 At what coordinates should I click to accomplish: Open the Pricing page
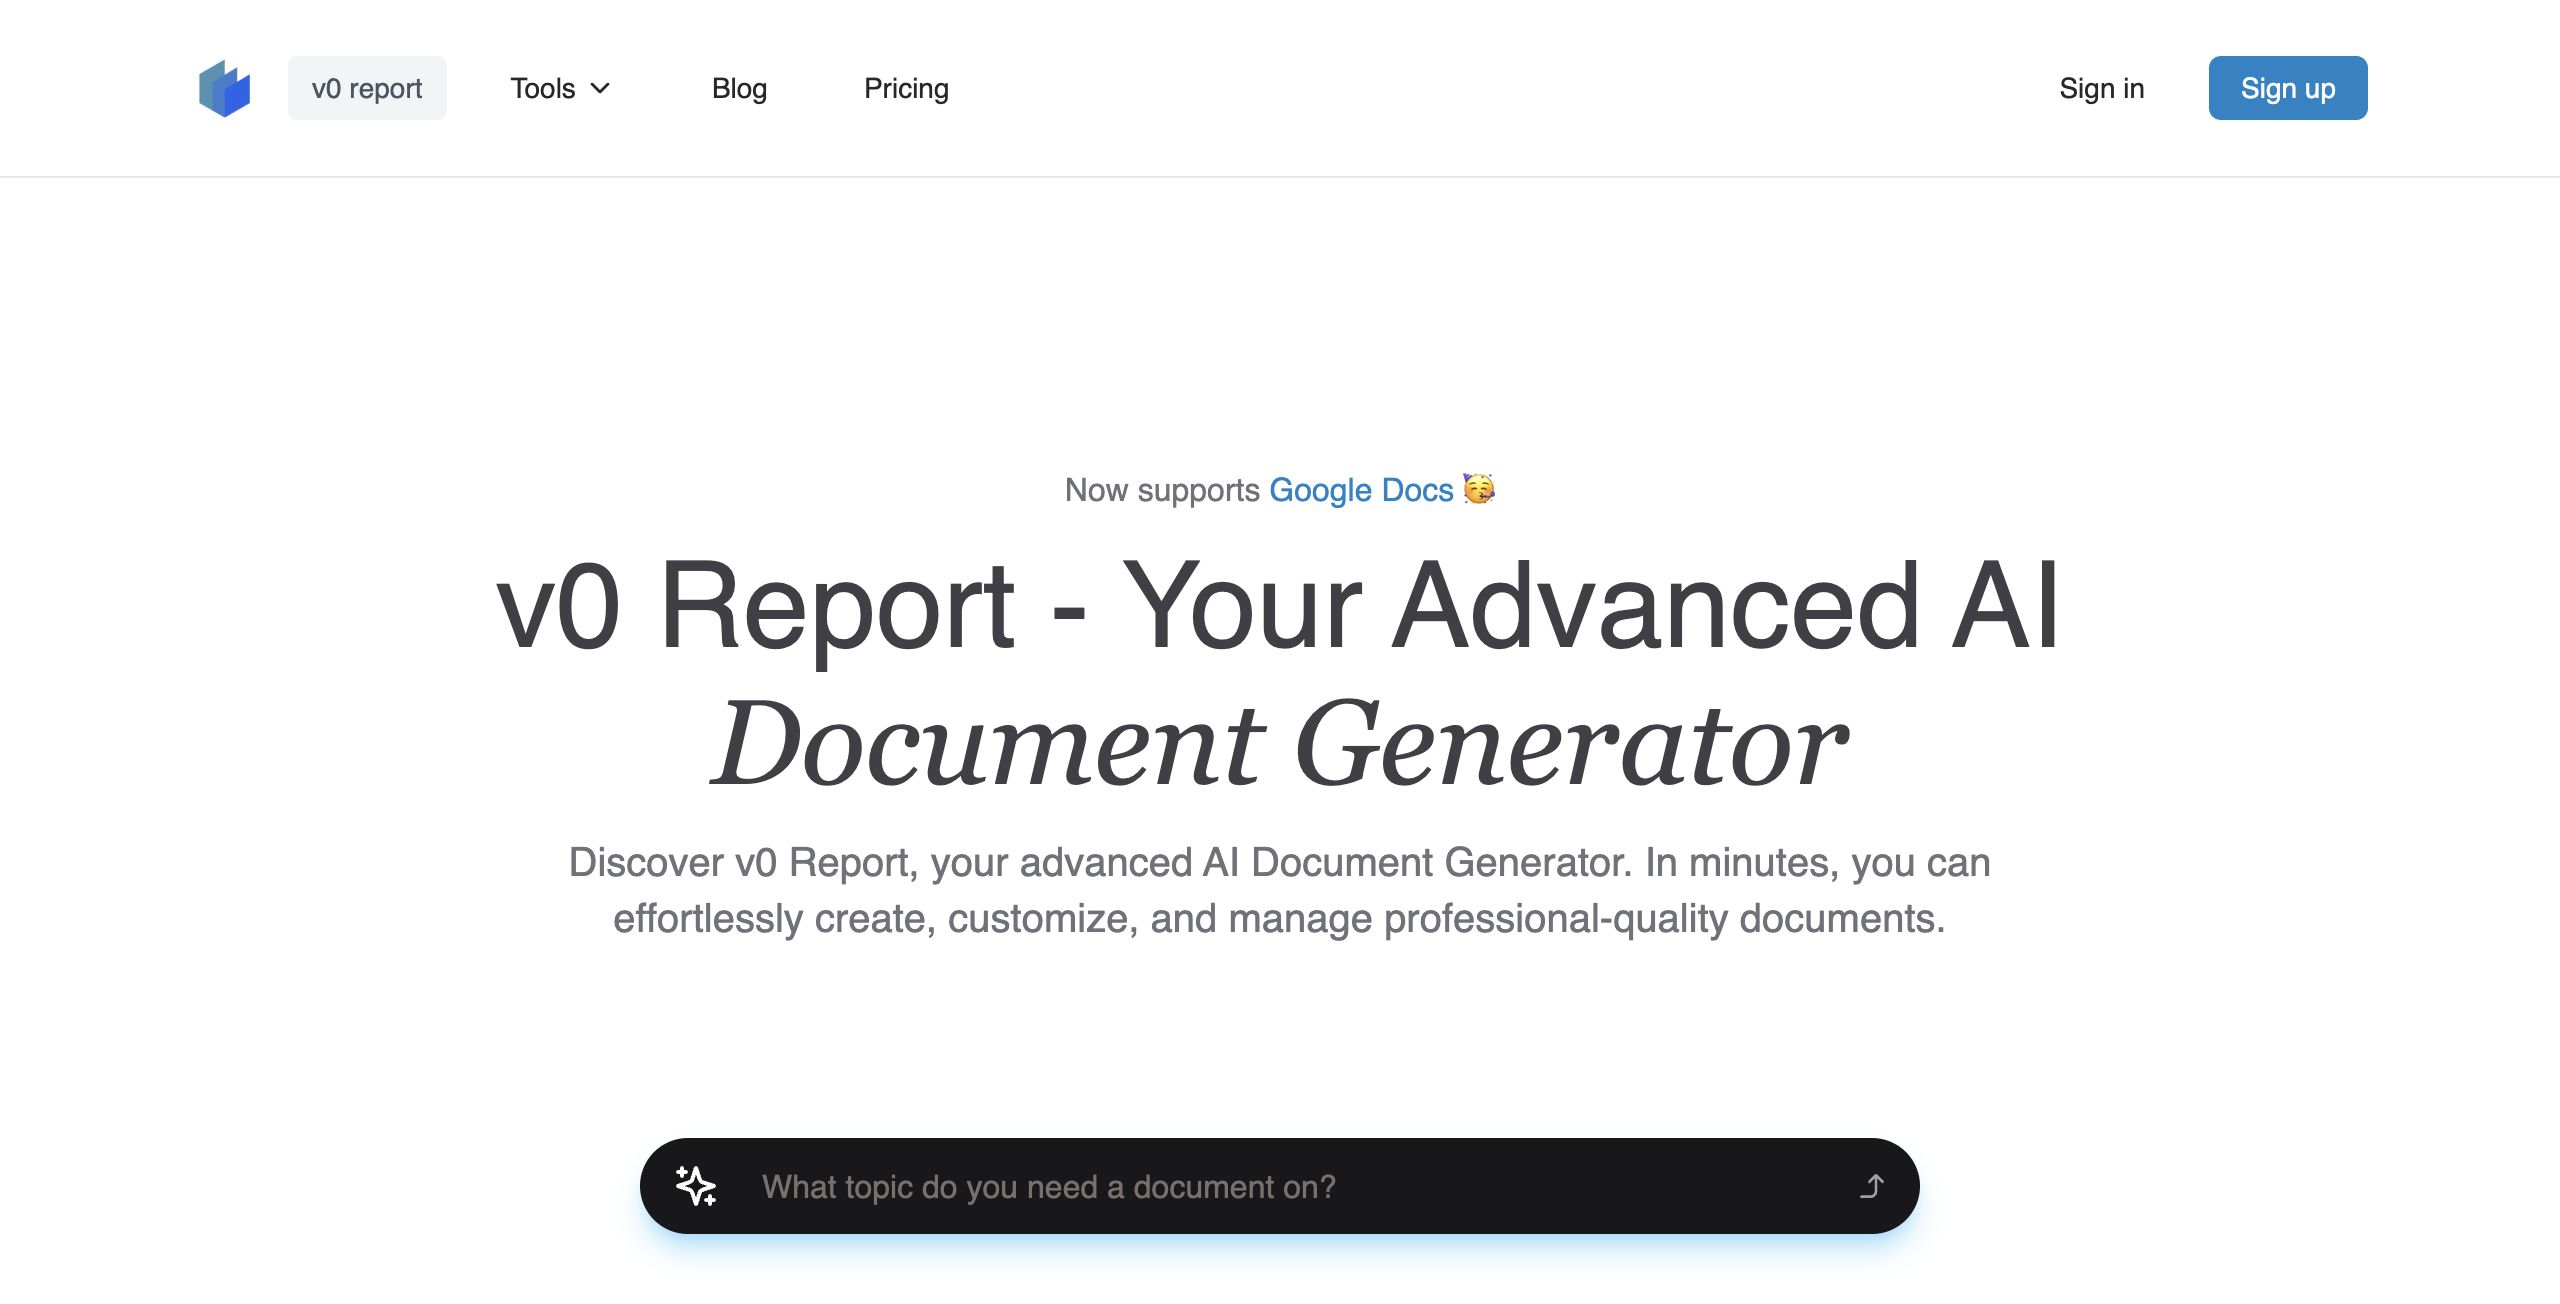(906, 88)
